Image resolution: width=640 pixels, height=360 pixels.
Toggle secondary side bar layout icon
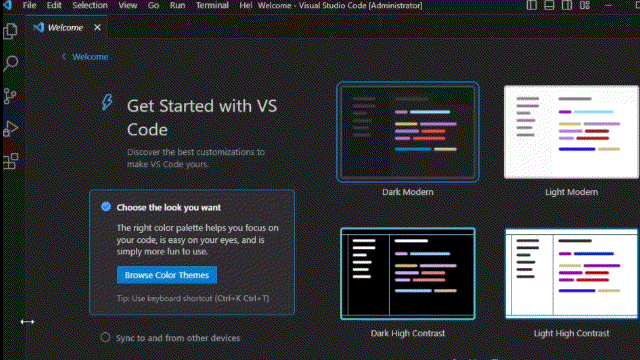tap(567, 5)
